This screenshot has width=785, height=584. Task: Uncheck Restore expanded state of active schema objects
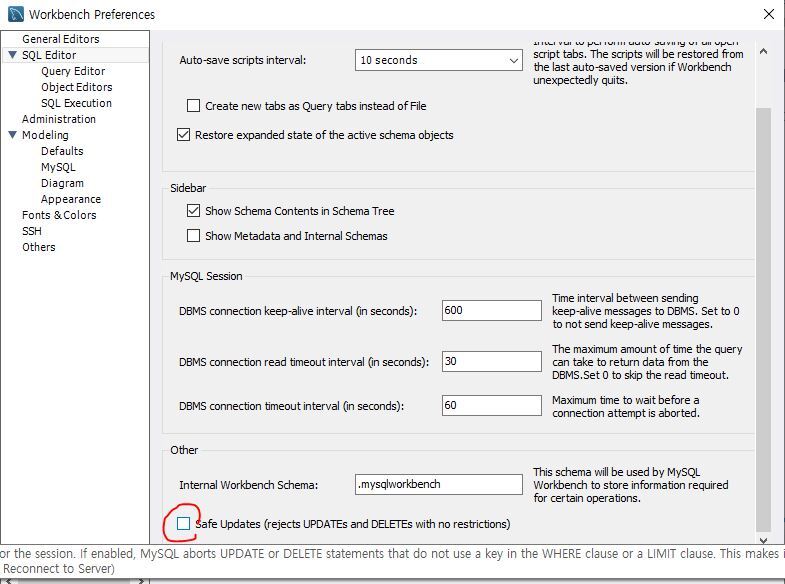183,135
